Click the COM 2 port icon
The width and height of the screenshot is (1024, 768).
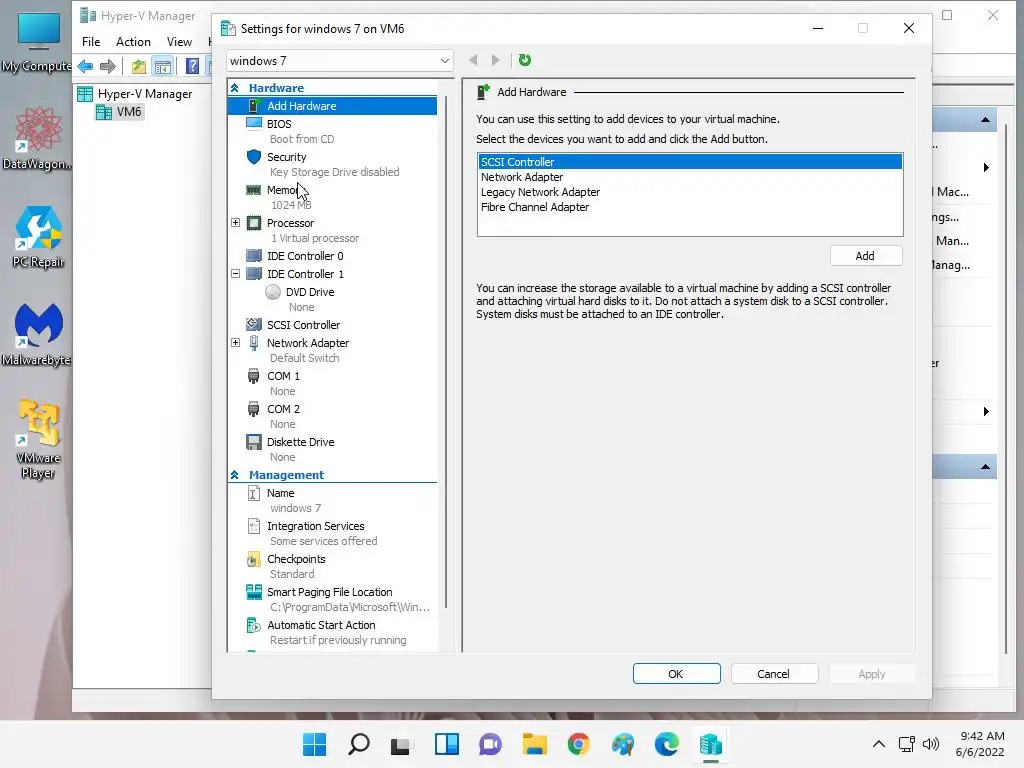(254, 409)
